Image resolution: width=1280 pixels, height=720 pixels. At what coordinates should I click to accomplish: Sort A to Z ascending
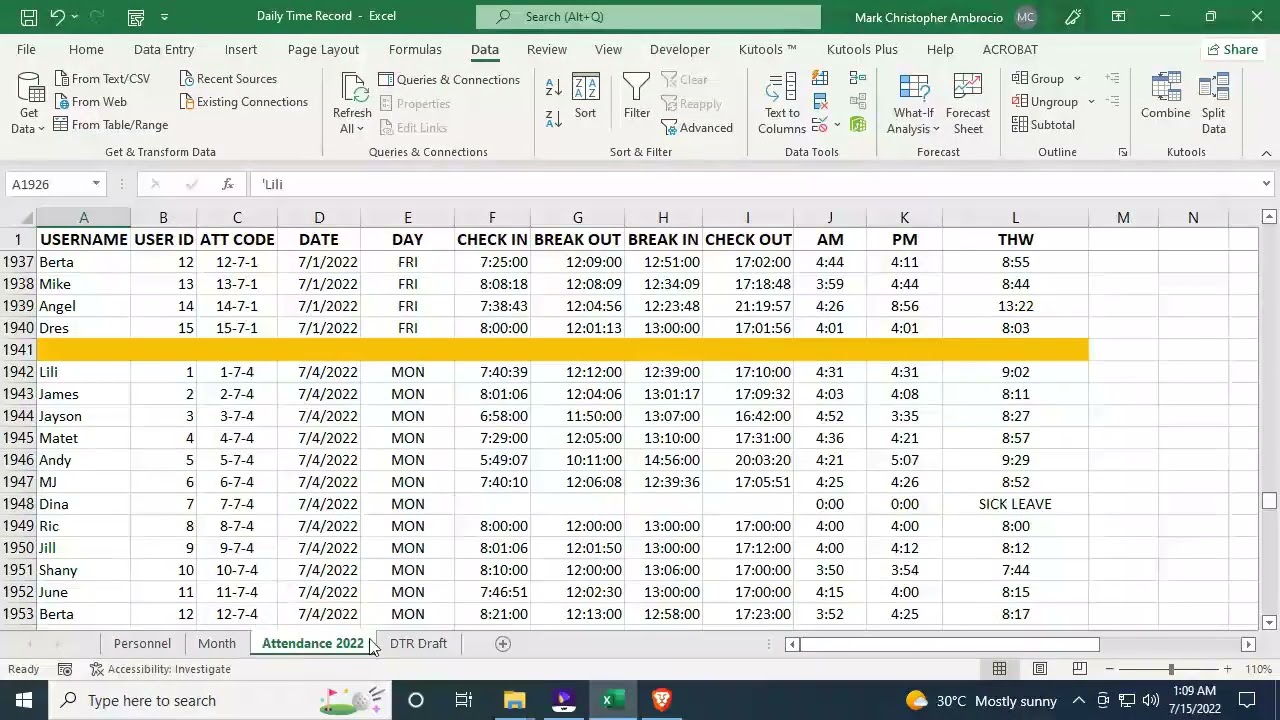pyautogui.click(x=554, y=86)
